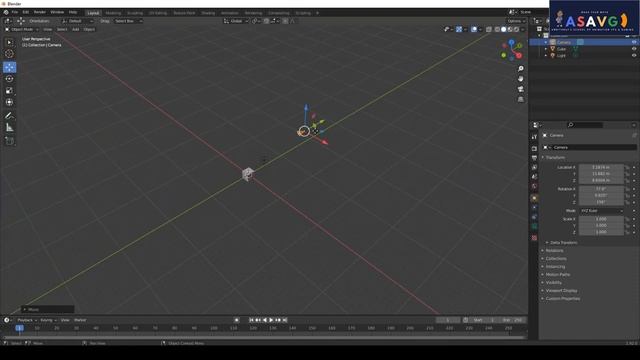This screenshot has height=360, width=640.
Task: Switch perspective/orthographic grid icon
Action: [520, 99]
